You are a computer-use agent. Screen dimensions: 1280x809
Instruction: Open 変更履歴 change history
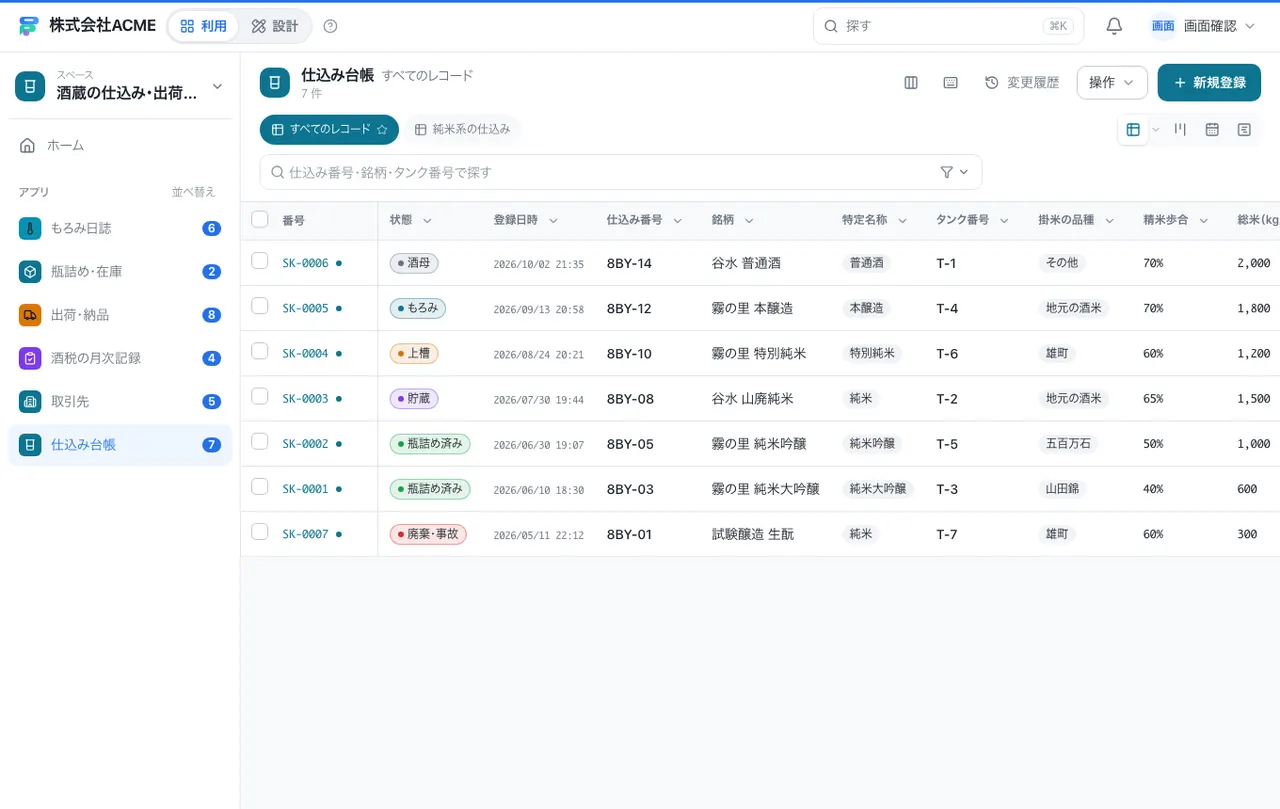tap(1022, 83)
